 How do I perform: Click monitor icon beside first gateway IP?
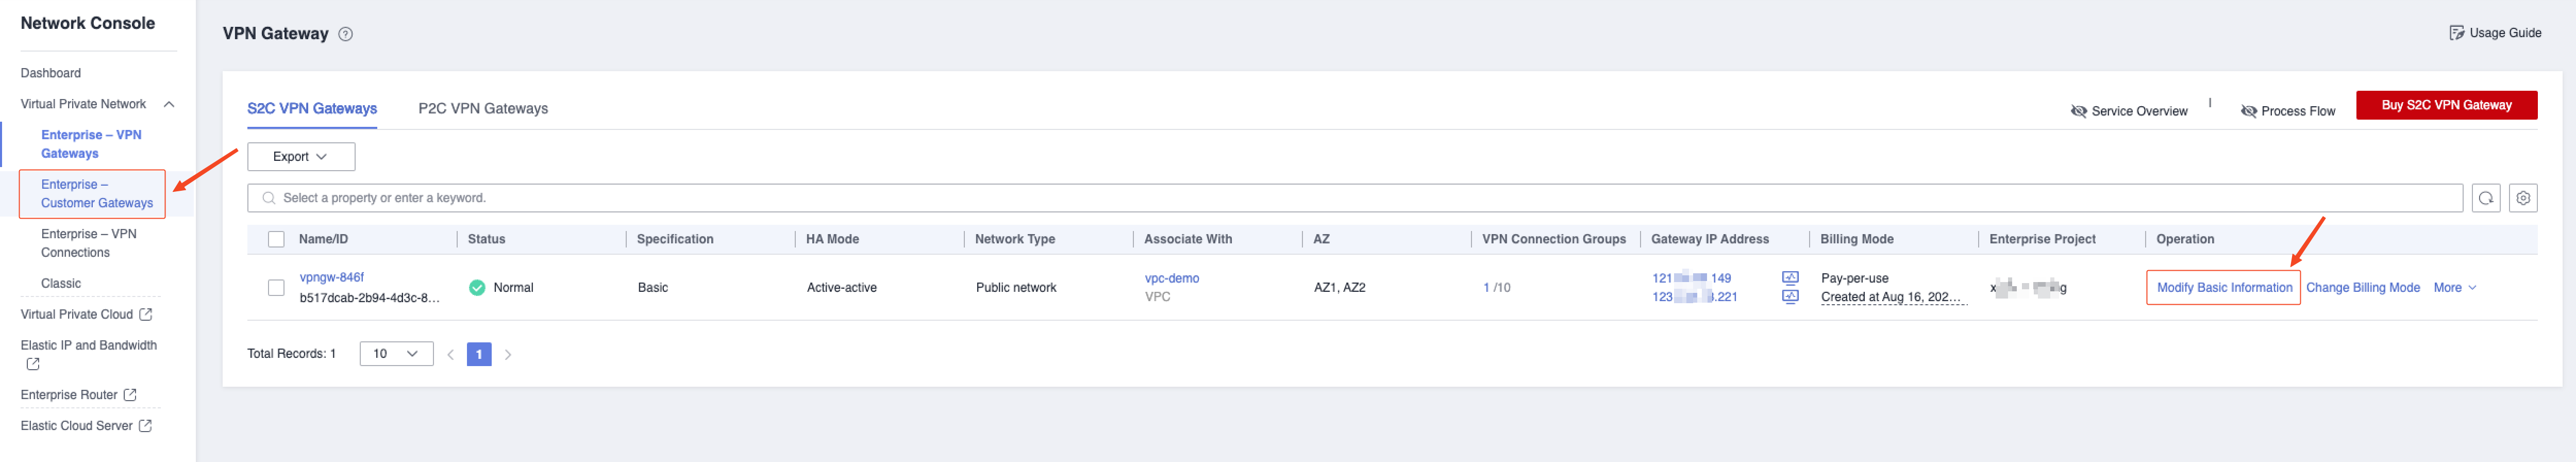[1790, 277]
